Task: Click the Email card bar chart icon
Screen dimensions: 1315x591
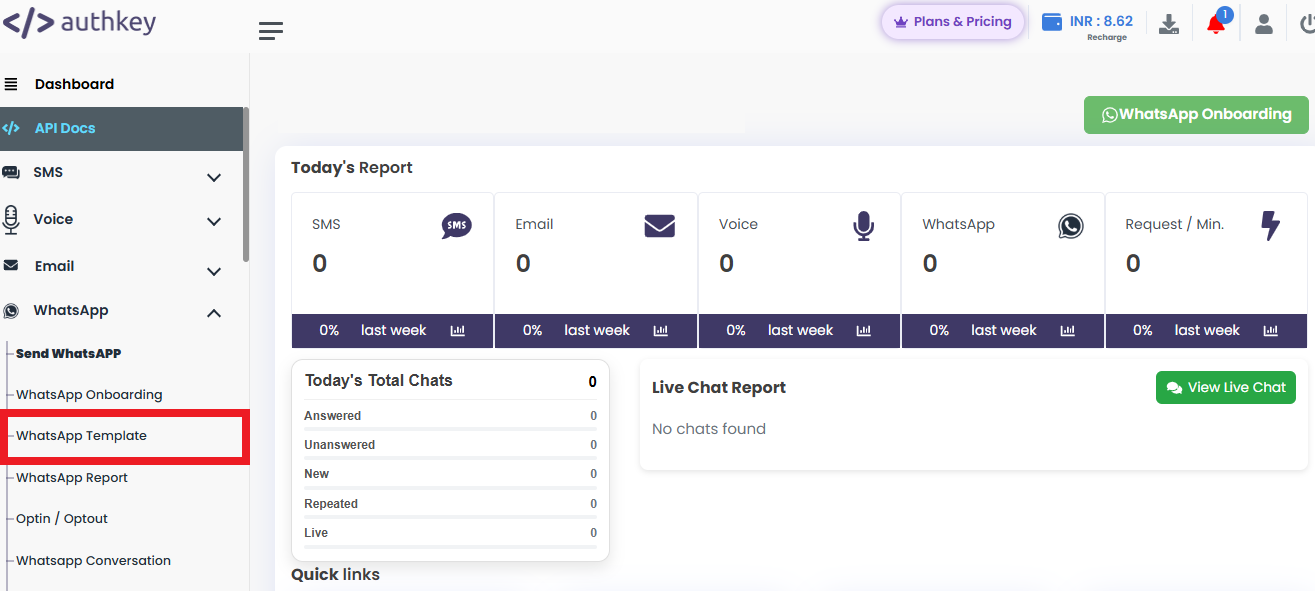Action: [x=661, y=331]
